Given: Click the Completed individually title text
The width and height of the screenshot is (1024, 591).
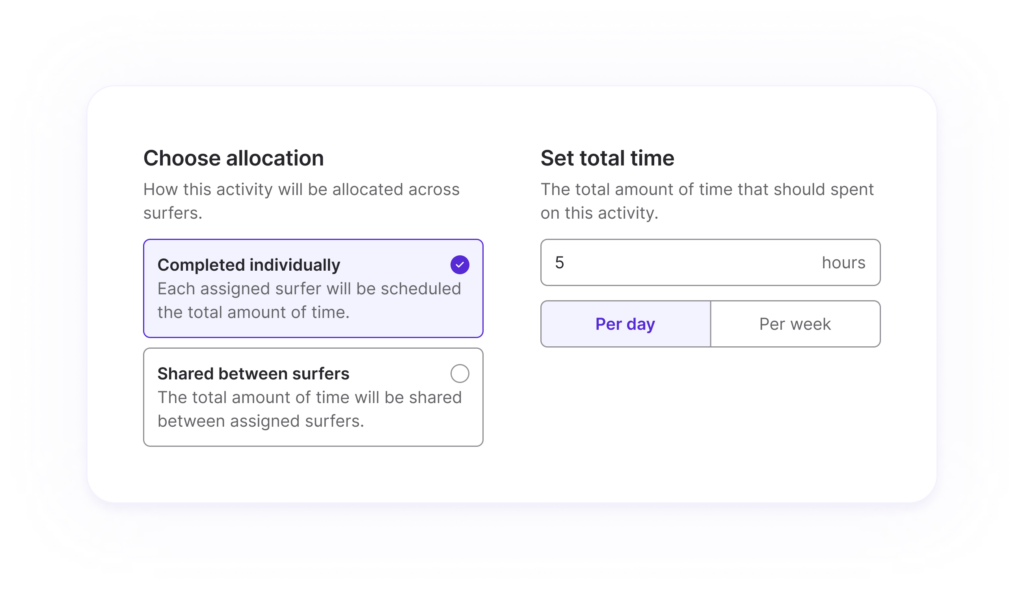Looking at the screenshot, I should 249,265.
